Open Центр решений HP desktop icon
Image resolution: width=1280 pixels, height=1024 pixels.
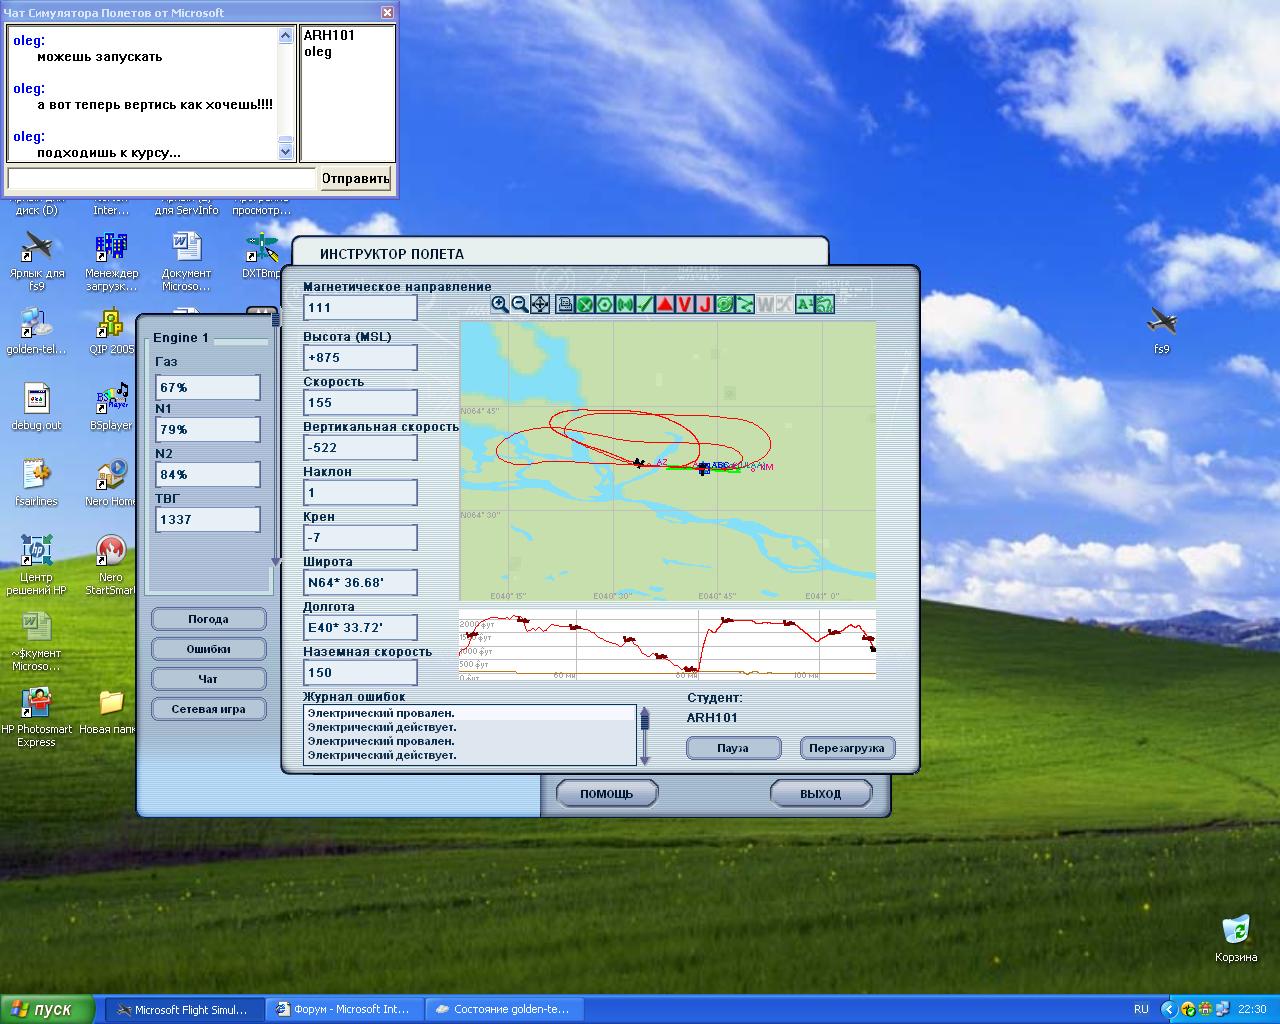[36, 565]
